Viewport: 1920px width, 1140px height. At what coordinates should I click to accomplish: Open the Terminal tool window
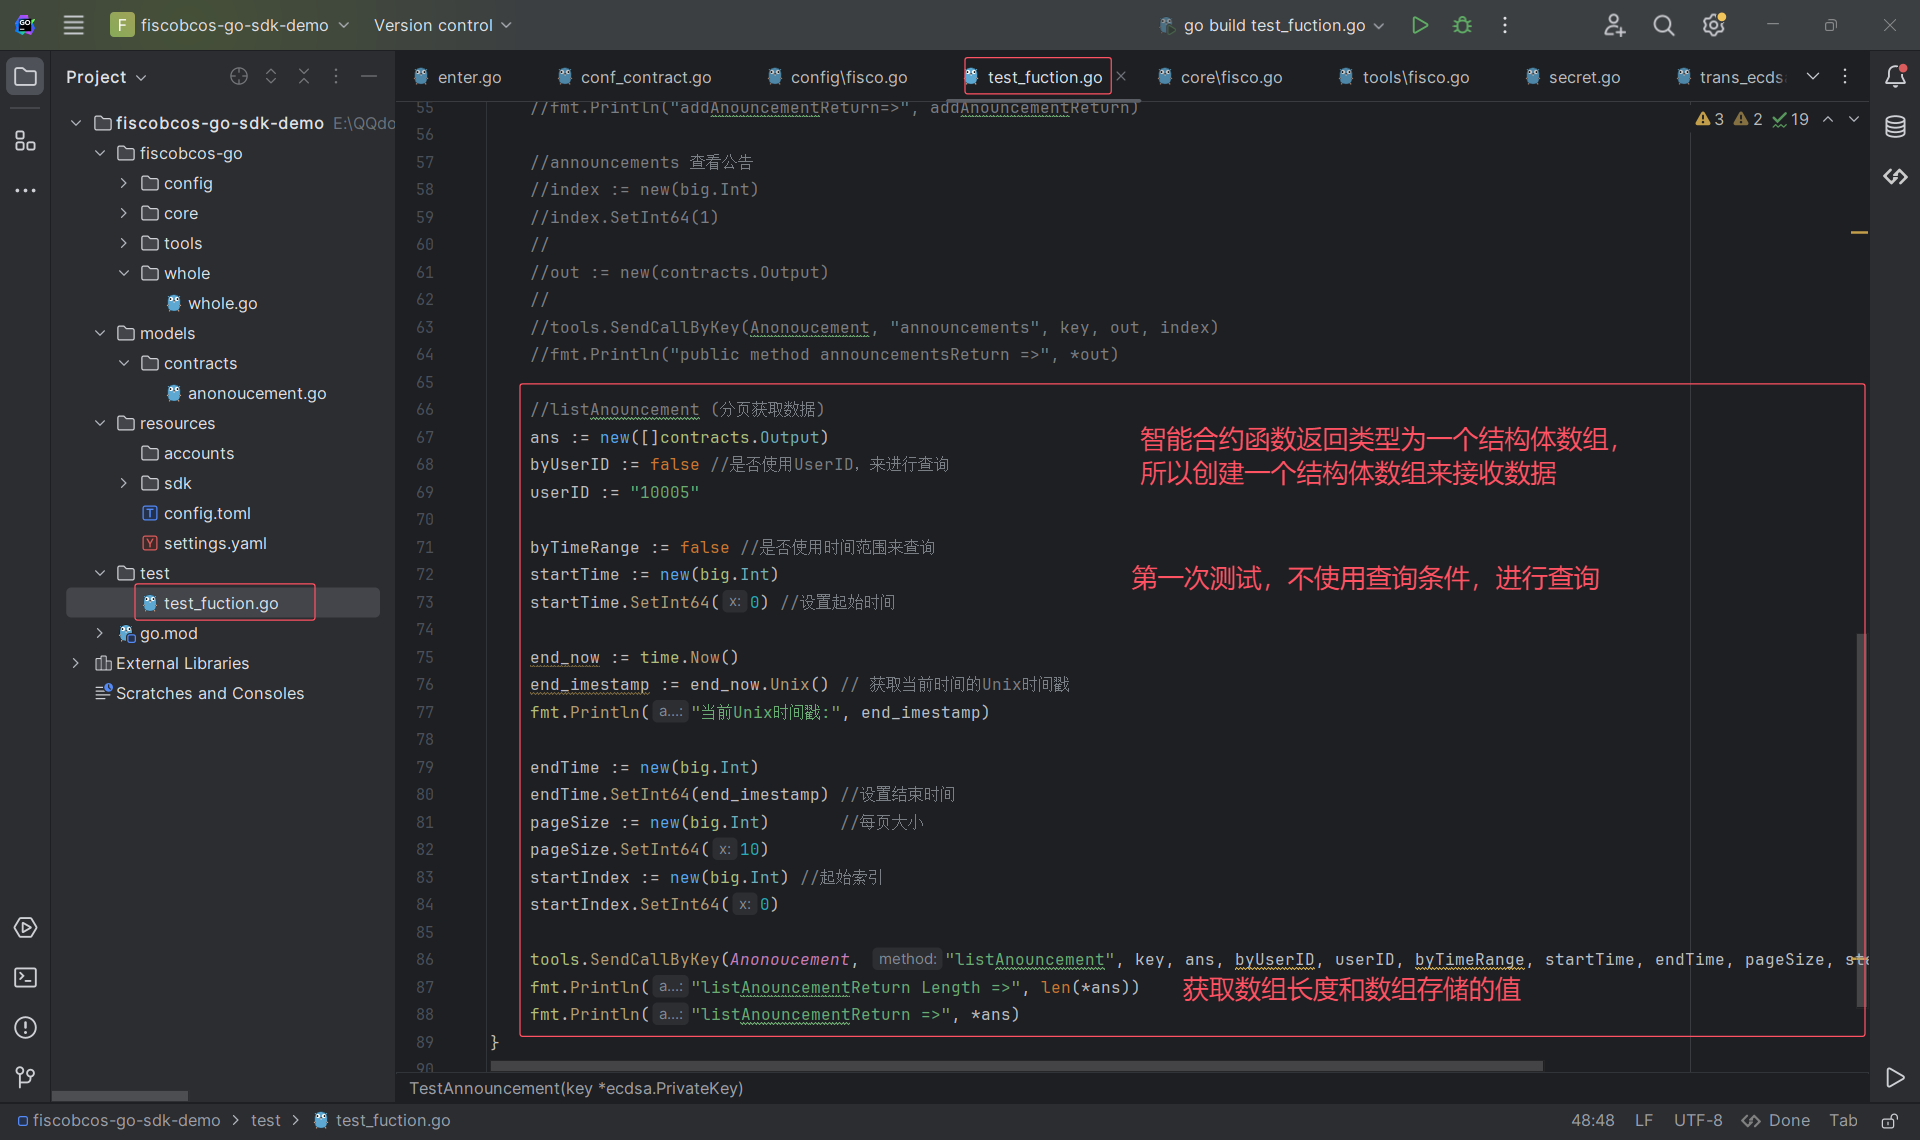(x=25, y=977)
